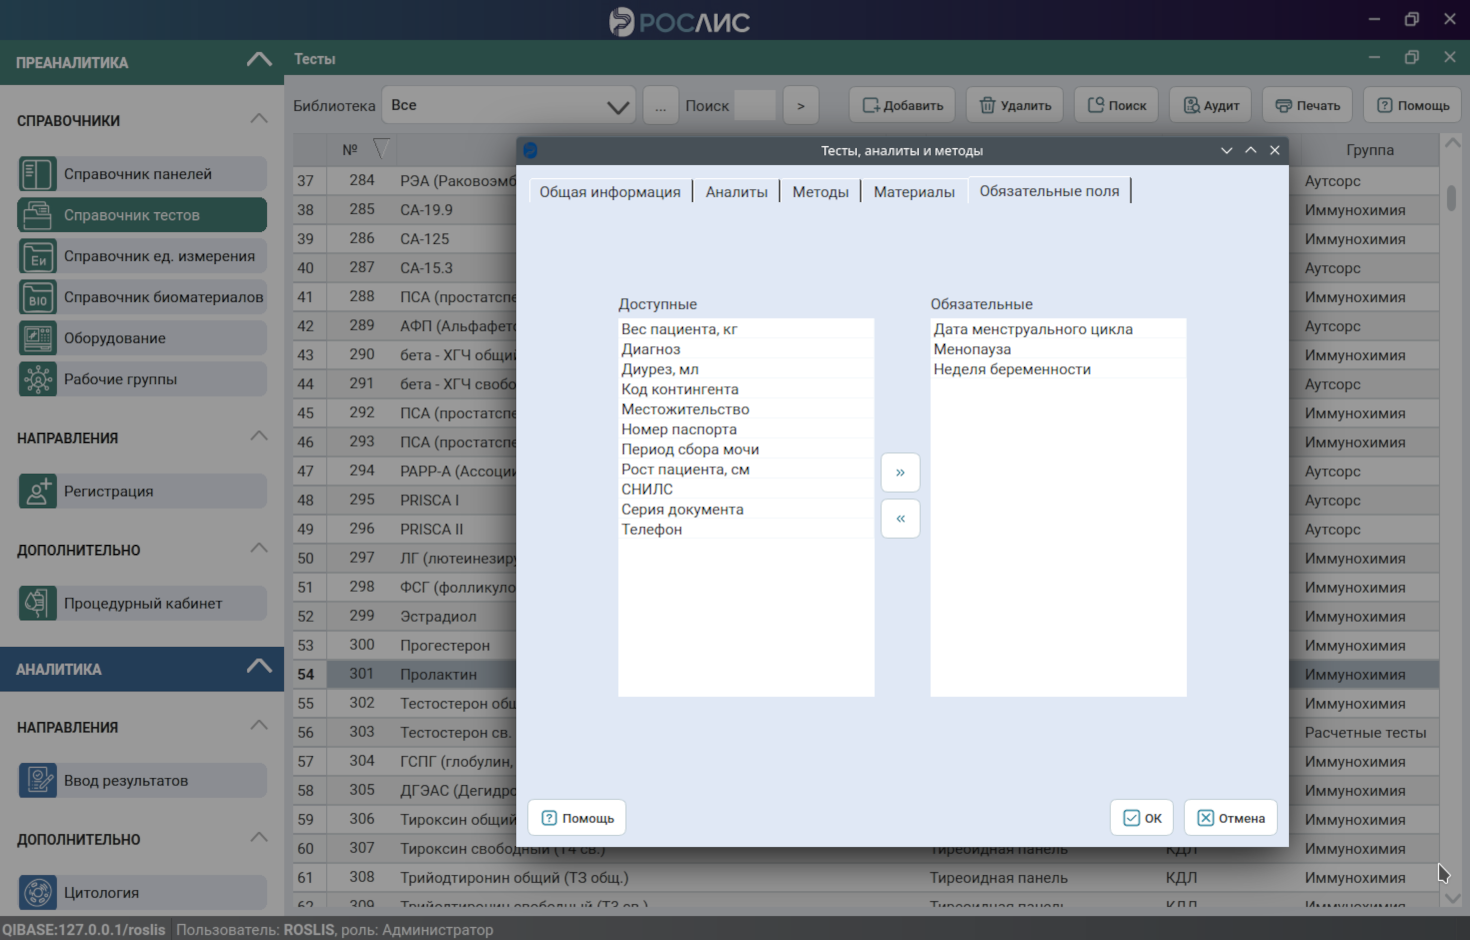
Task: Select 'Период сбора мочи' item
Action: point(746,449)
